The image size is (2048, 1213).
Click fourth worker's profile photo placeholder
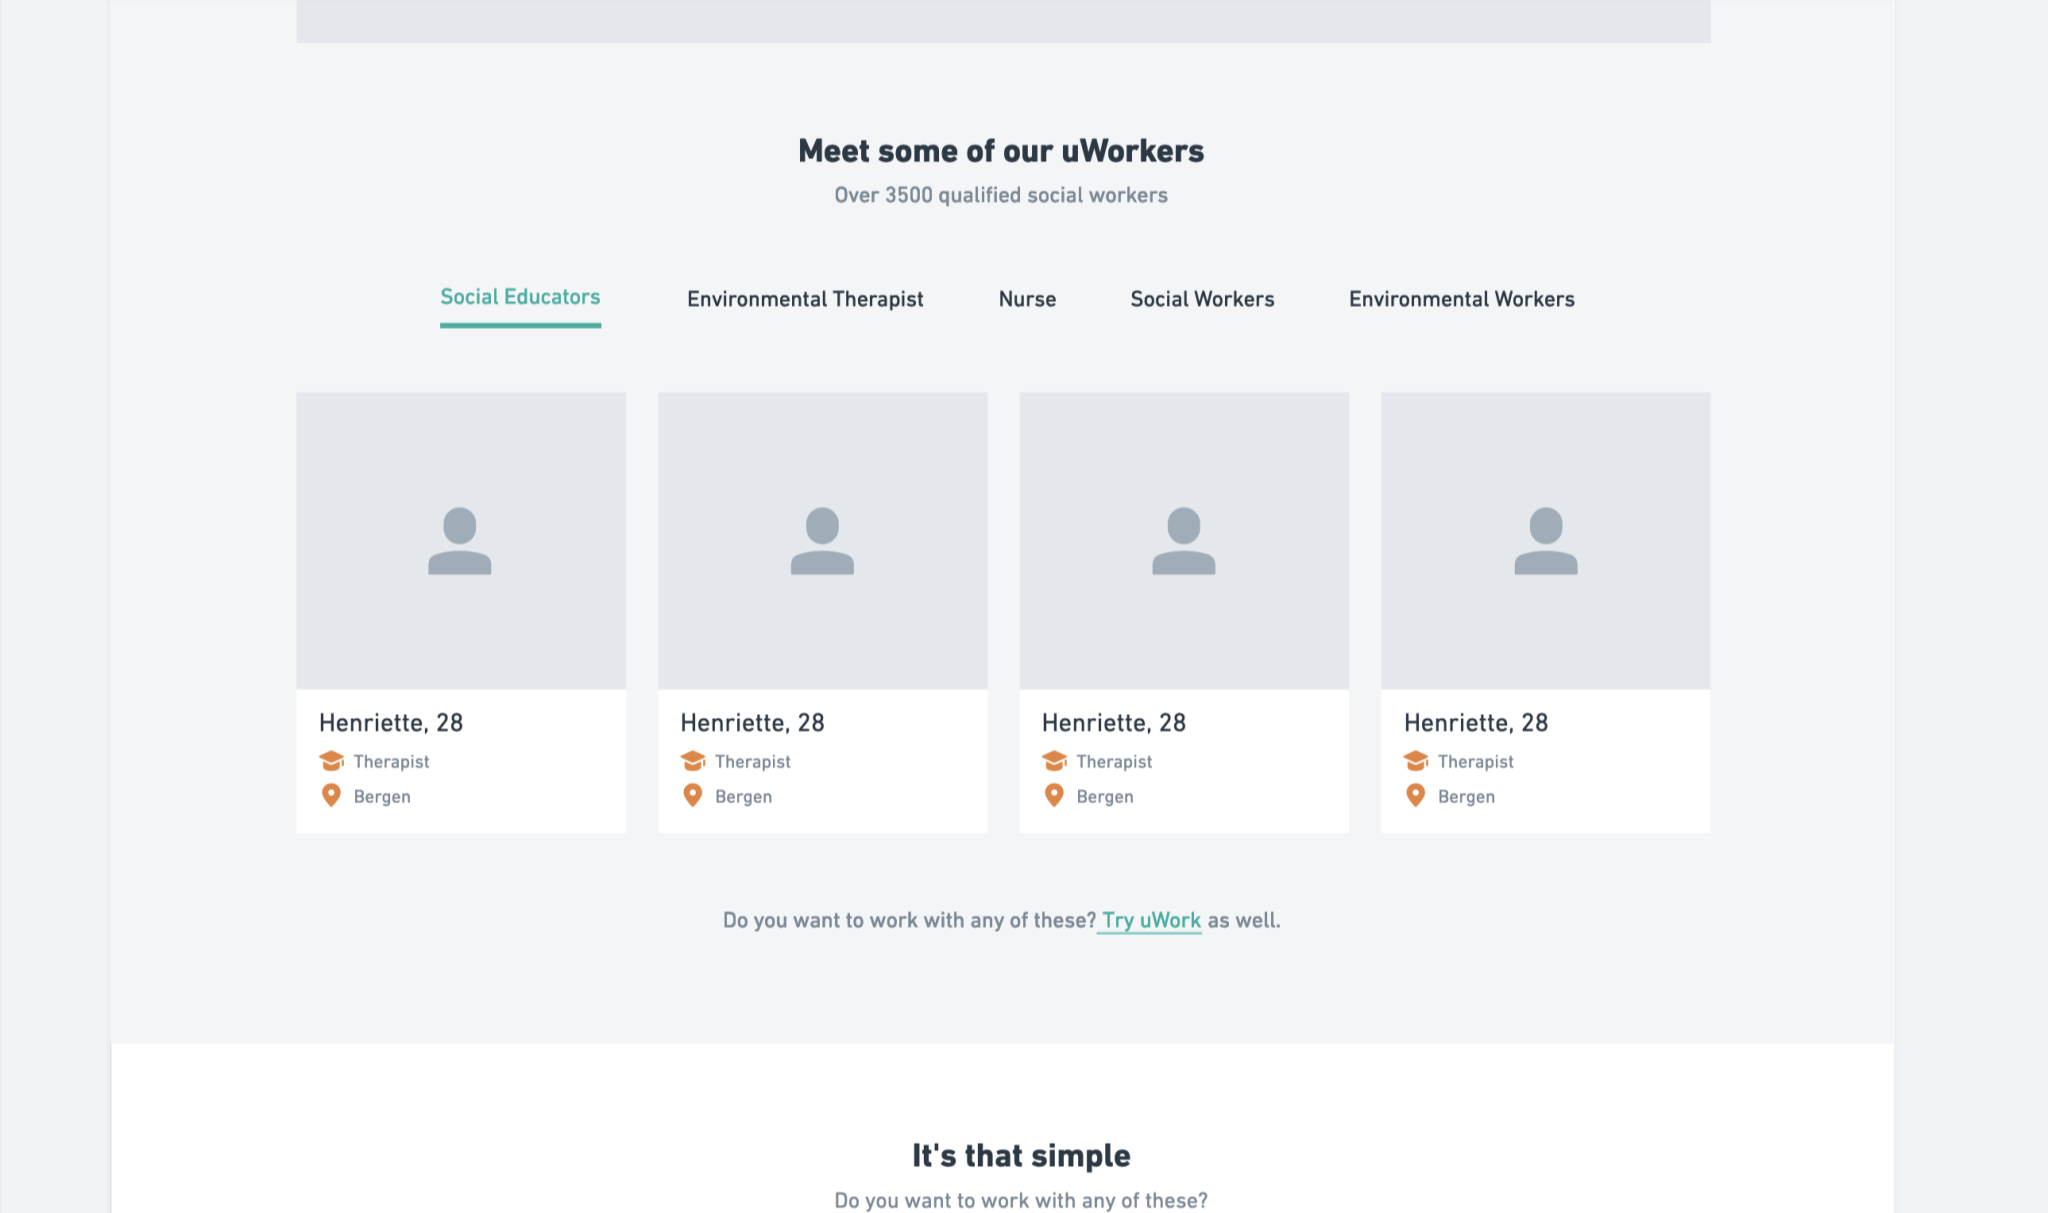pyautogui.click(x=1545, y=540)
